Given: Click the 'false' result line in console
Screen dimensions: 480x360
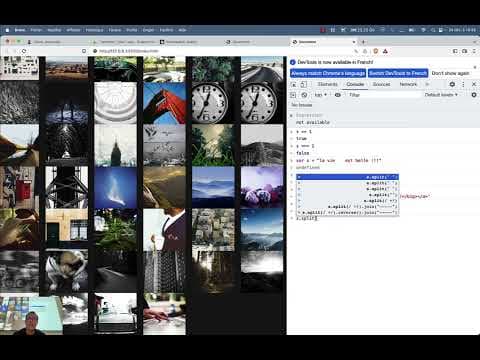Looking at the screenshot, I should pyautogui.click(x=303, y=153).
